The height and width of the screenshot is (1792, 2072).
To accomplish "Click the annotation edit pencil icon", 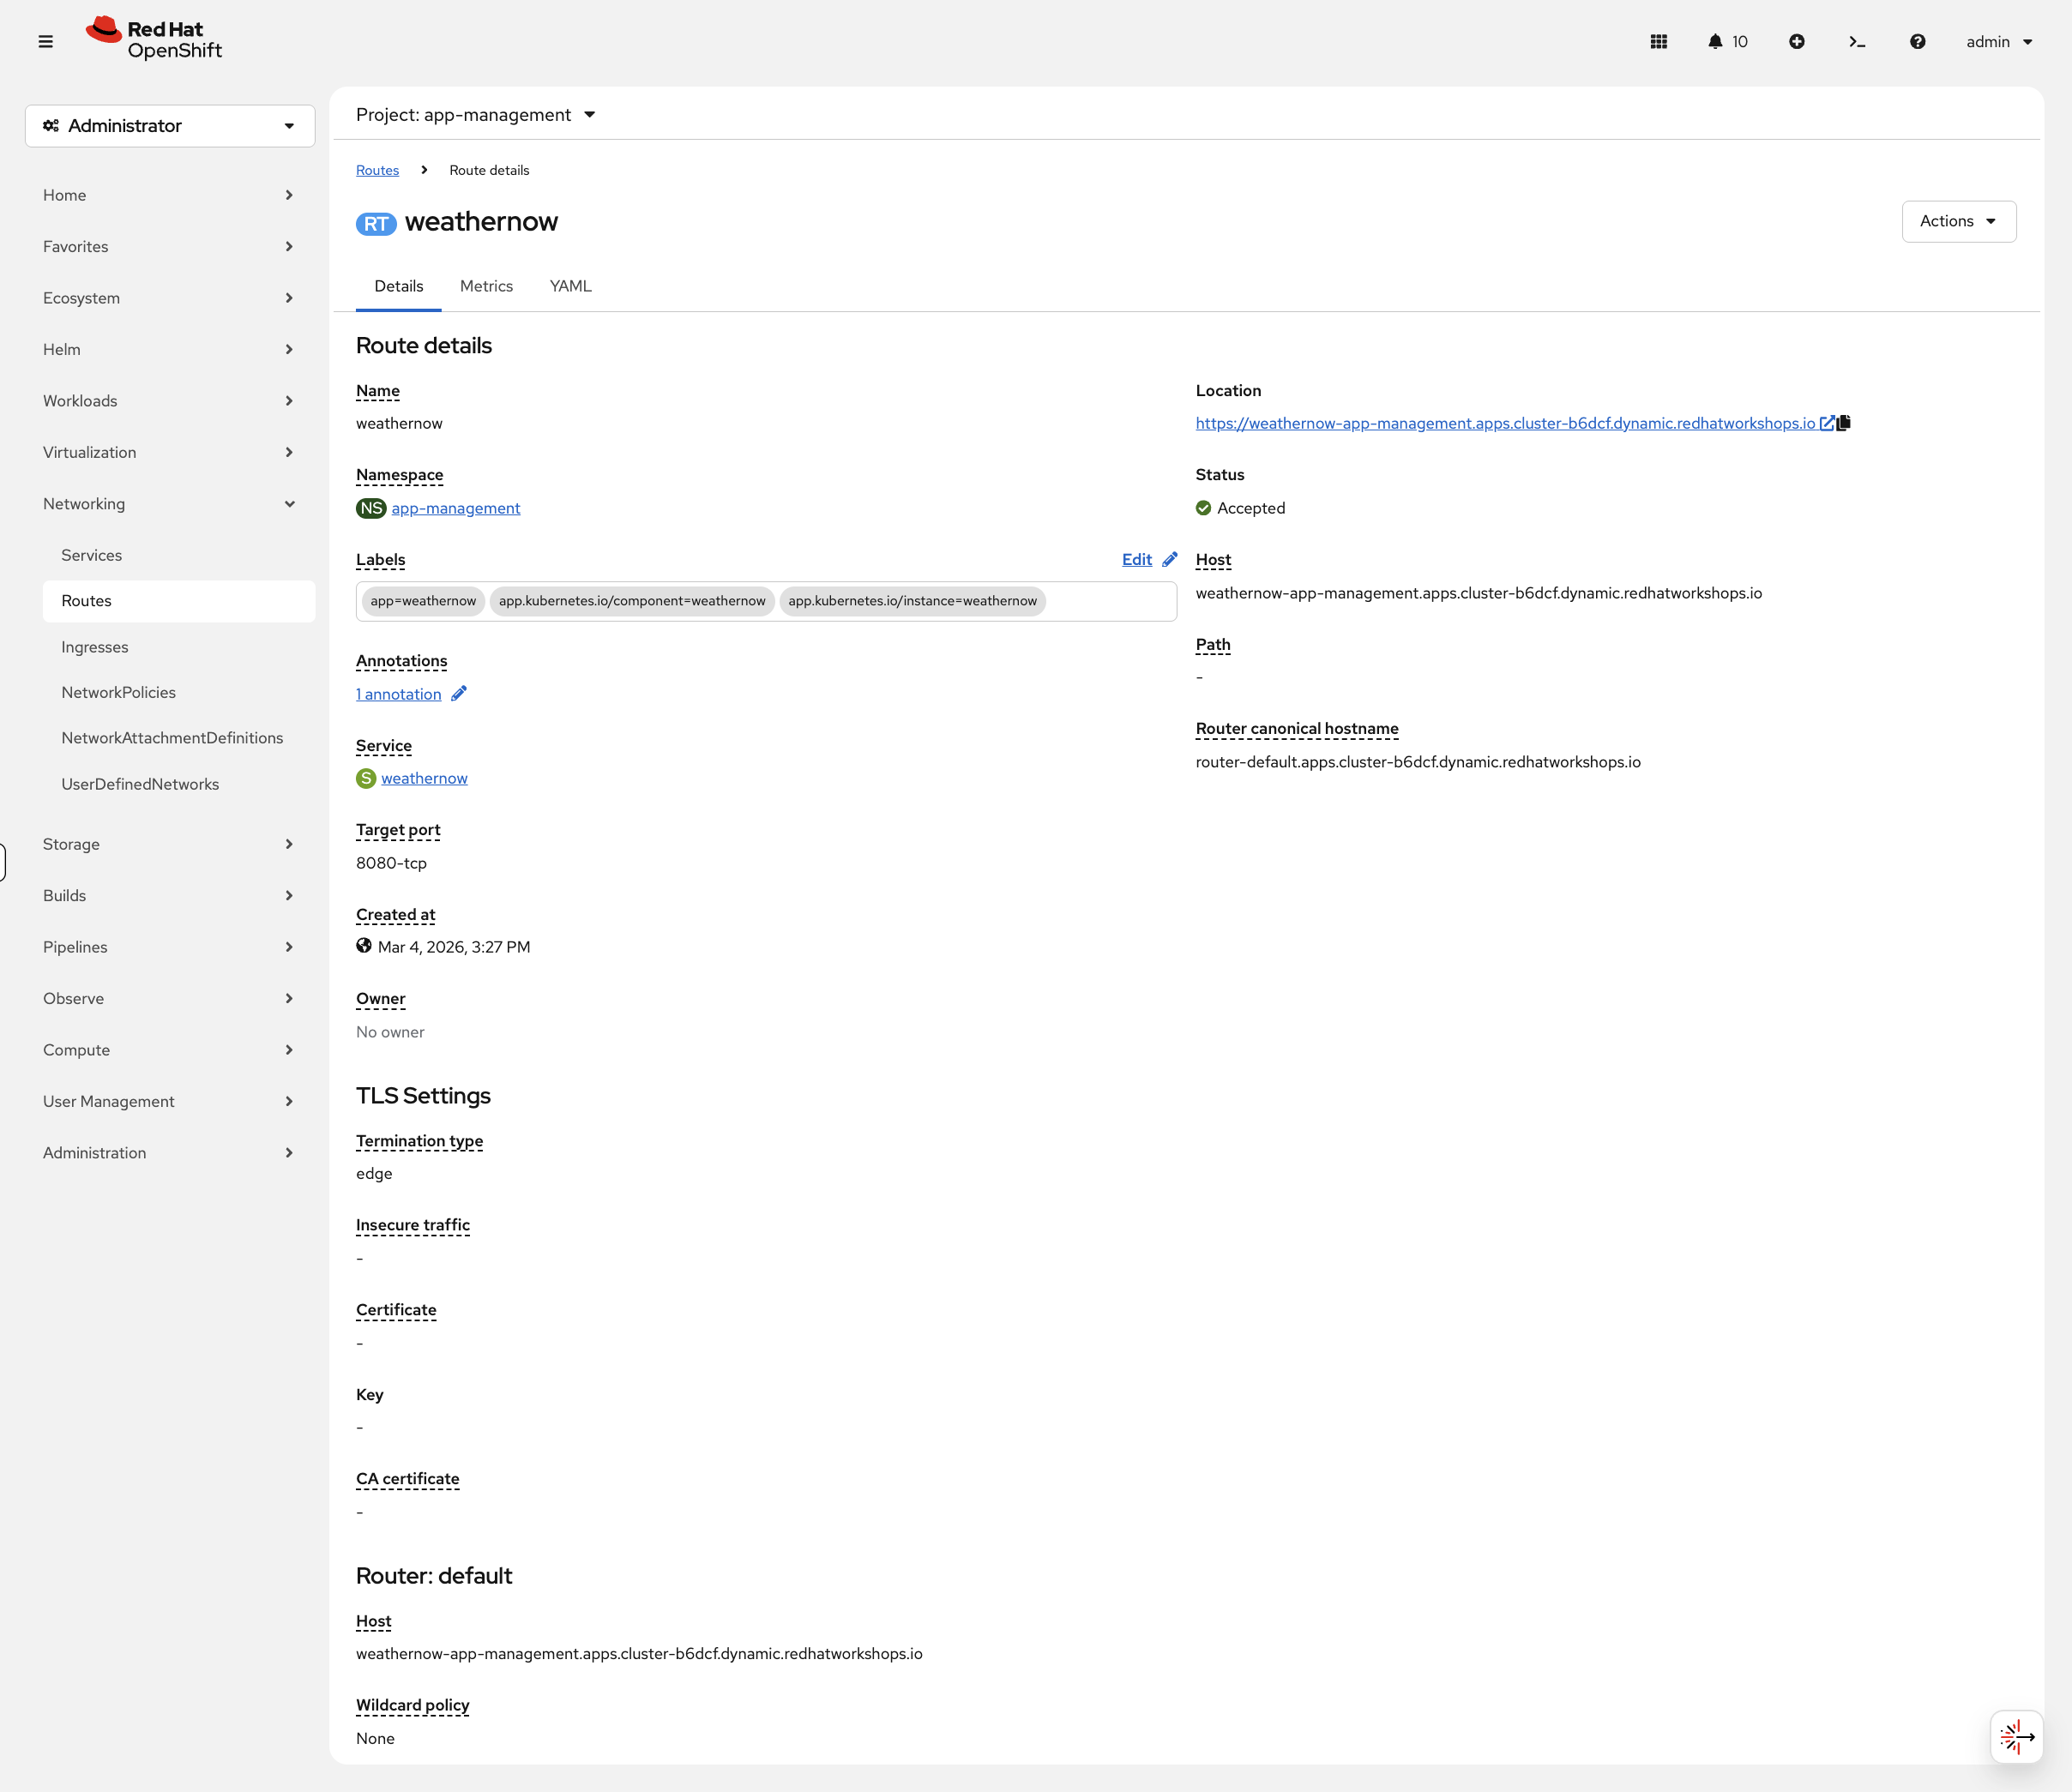I will [x=459, y=694].
